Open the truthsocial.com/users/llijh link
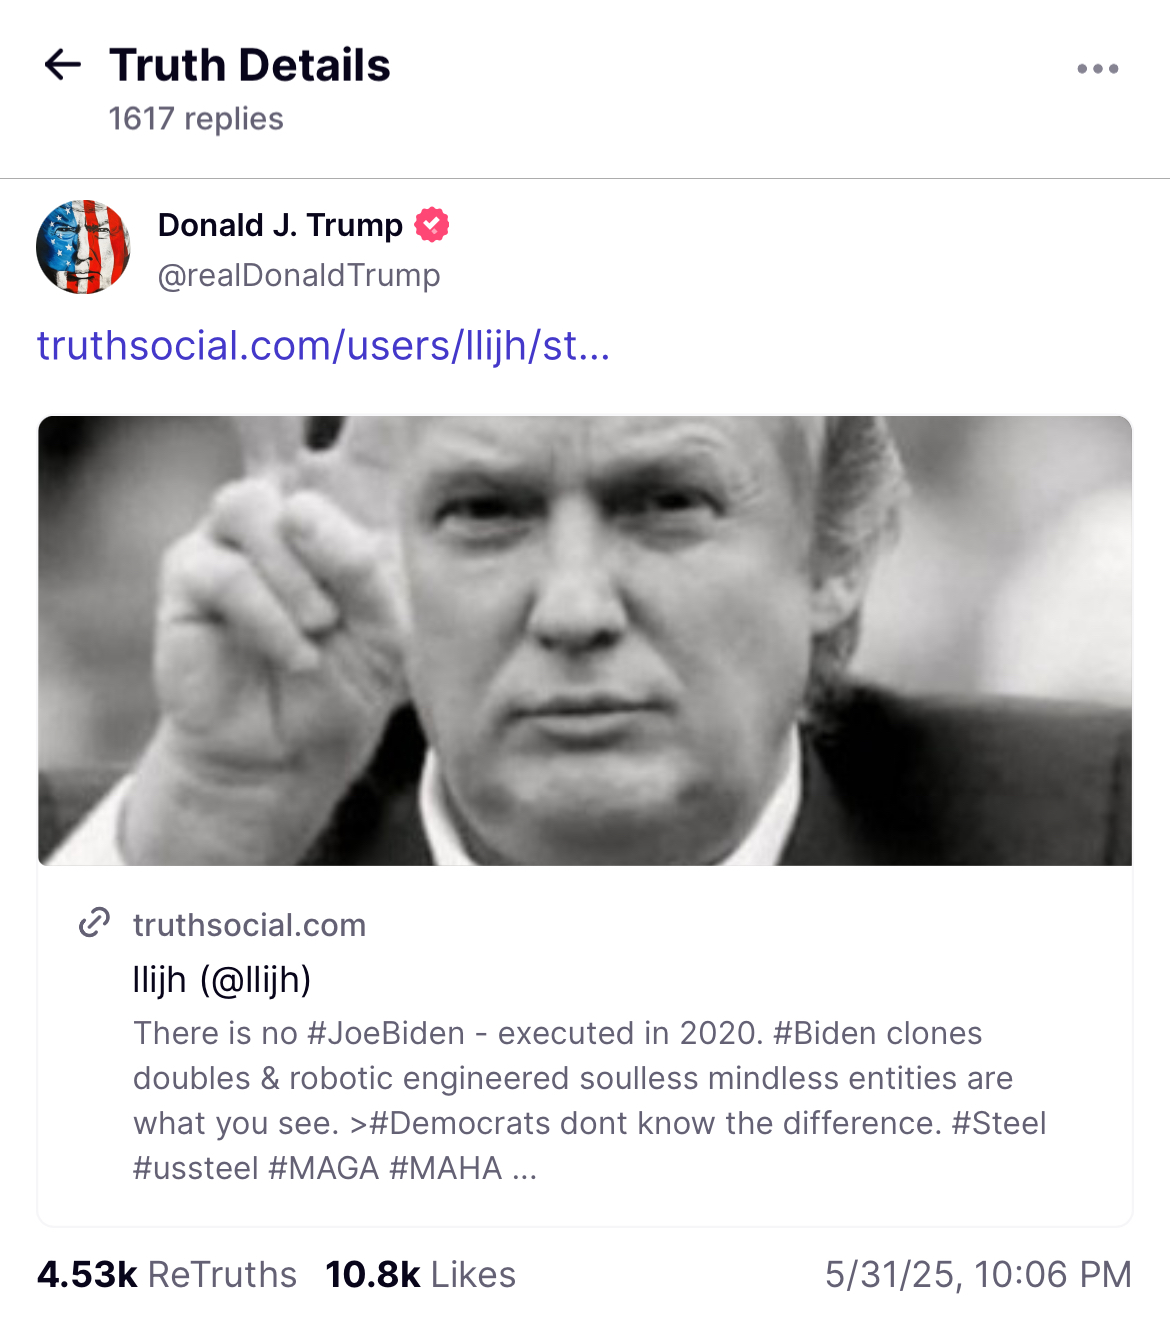The image size is (1170, 1325). click(x=323, y=345)
